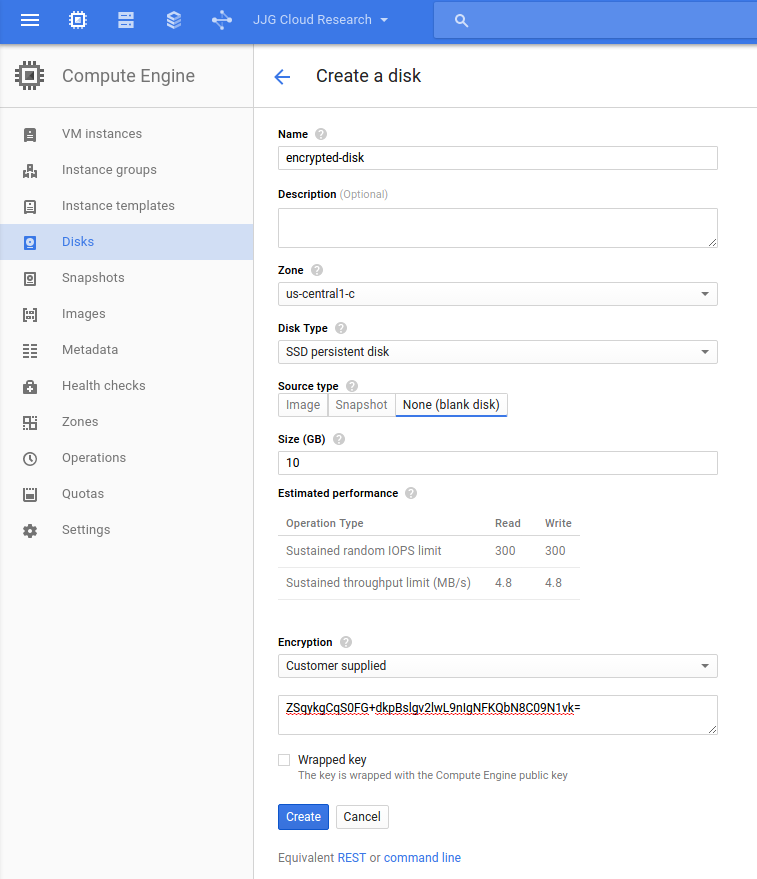The image size is (757, 879).
Task: Open the Disk Type dropdown
Action: (x=497, y=352)
